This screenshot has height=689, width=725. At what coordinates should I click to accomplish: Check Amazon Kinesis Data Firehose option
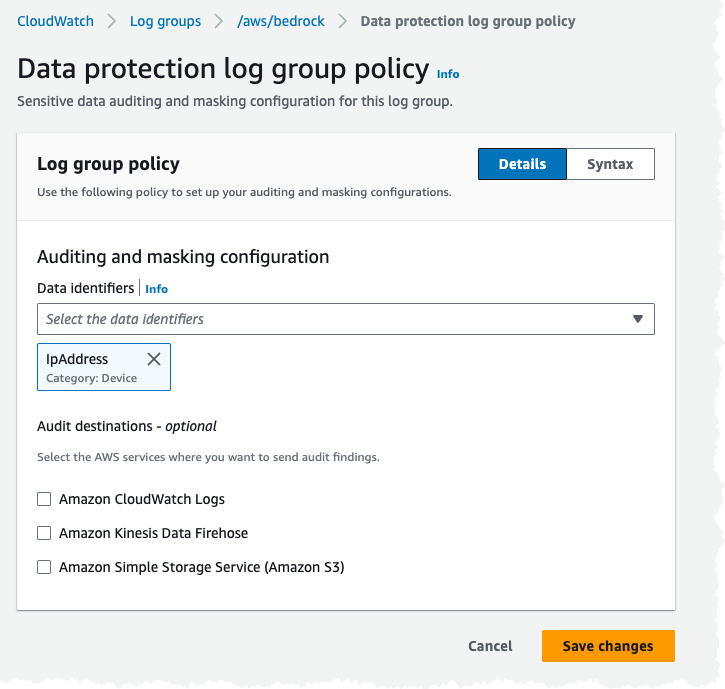coord(44,533)
